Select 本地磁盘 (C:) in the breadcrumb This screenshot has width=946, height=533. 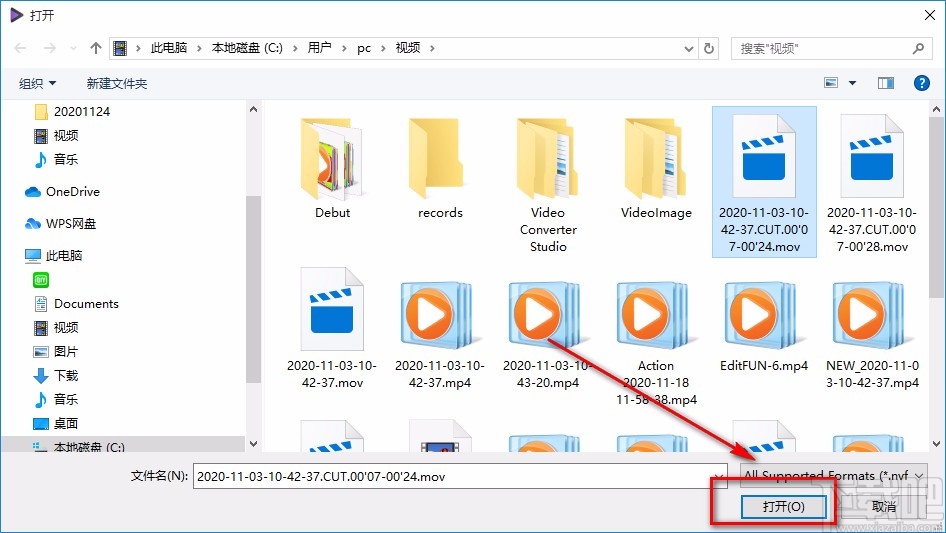coord(247,48)
